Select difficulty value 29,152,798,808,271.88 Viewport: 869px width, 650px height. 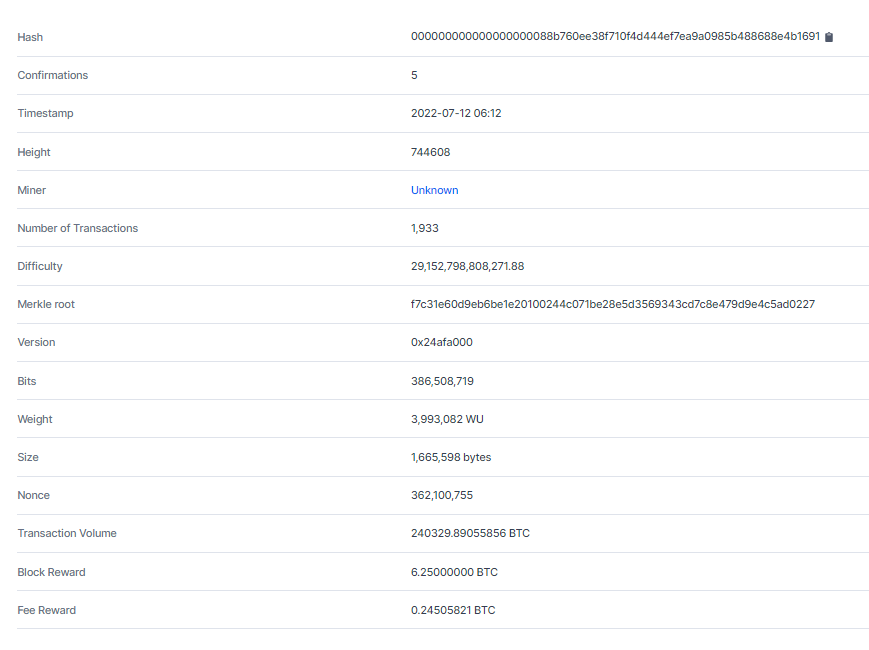[x=467, y=266]
